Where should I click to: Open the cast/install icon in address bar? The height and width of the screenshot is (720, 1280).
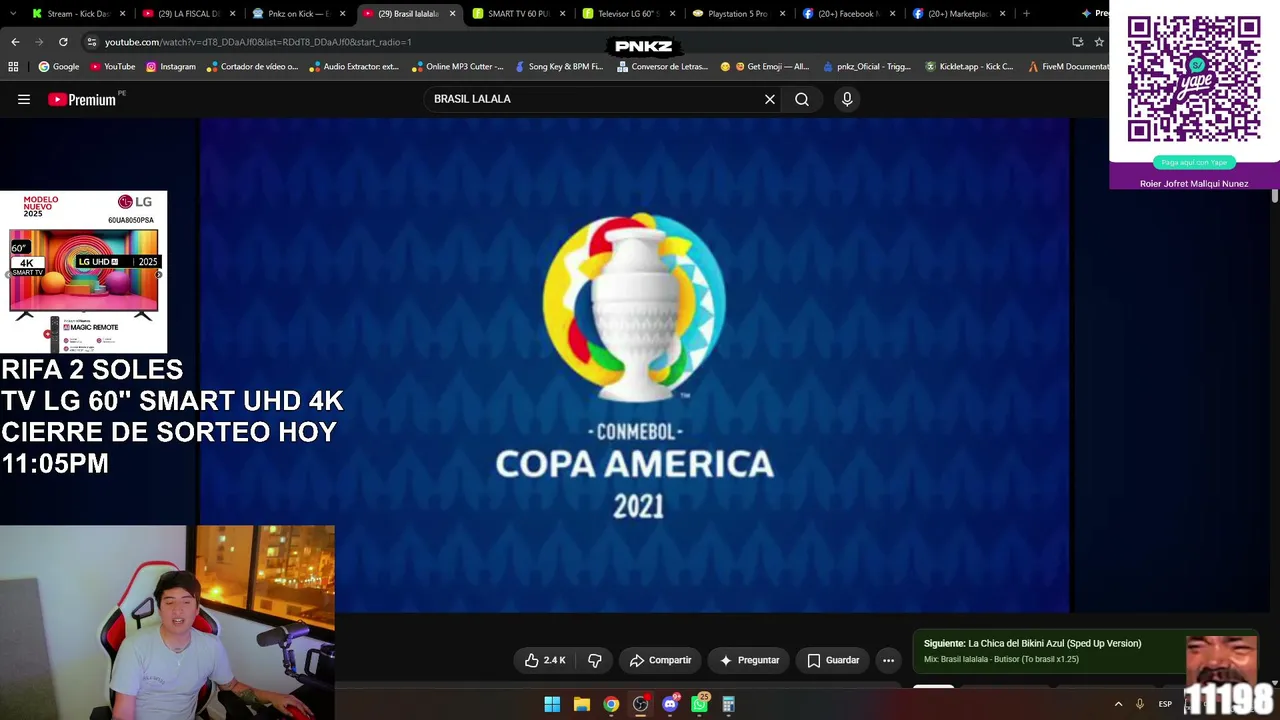[x=1077, y=42]
